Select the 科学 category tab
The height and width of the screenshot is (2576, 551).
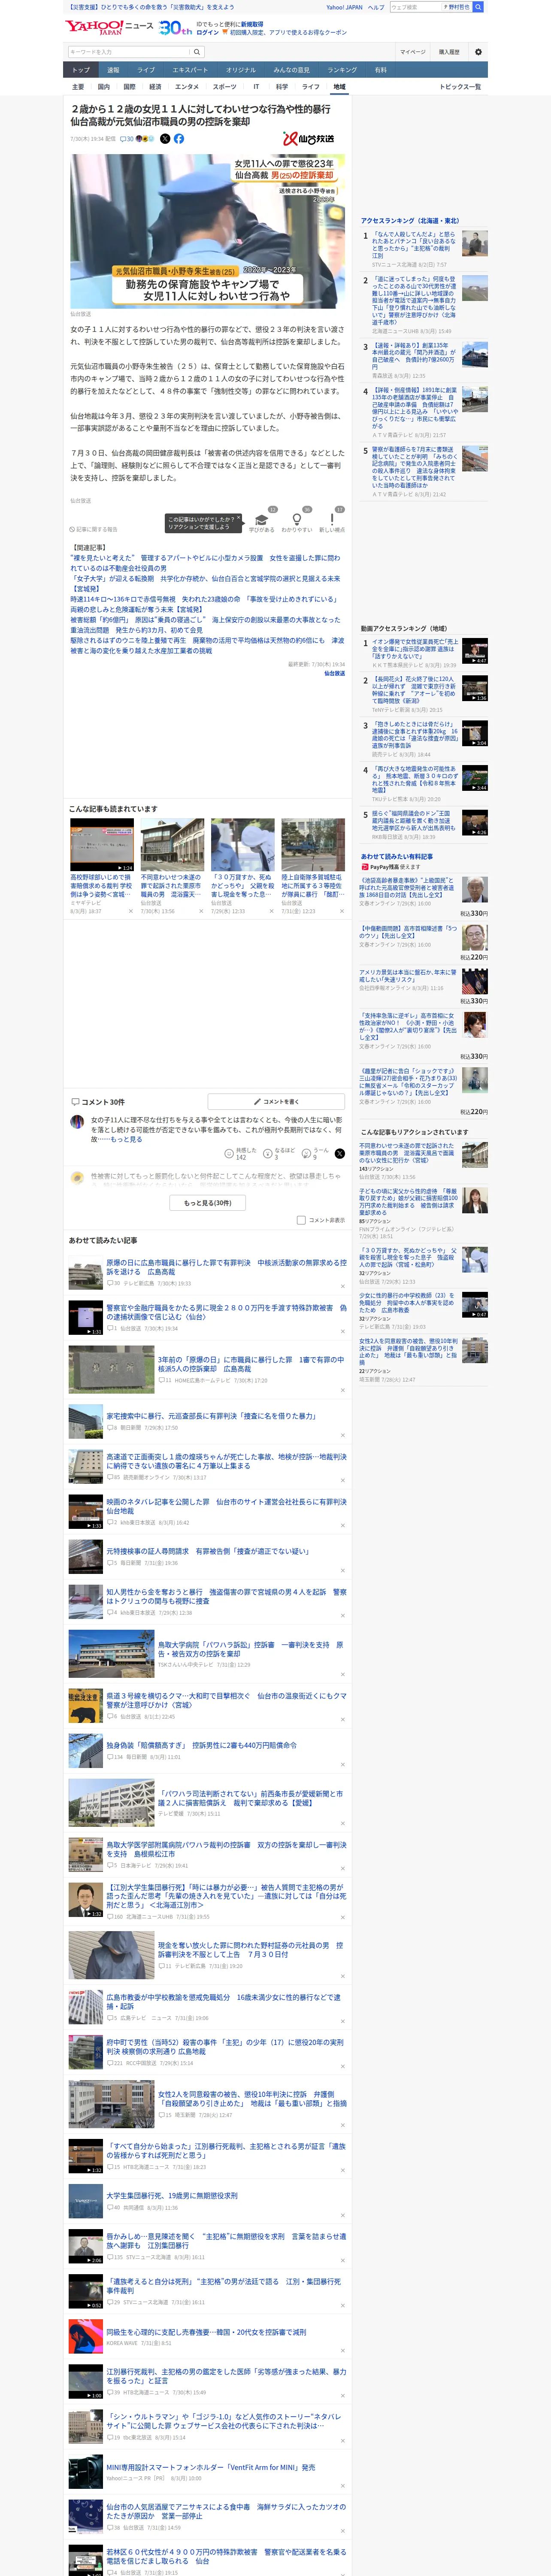pos(281,87)
